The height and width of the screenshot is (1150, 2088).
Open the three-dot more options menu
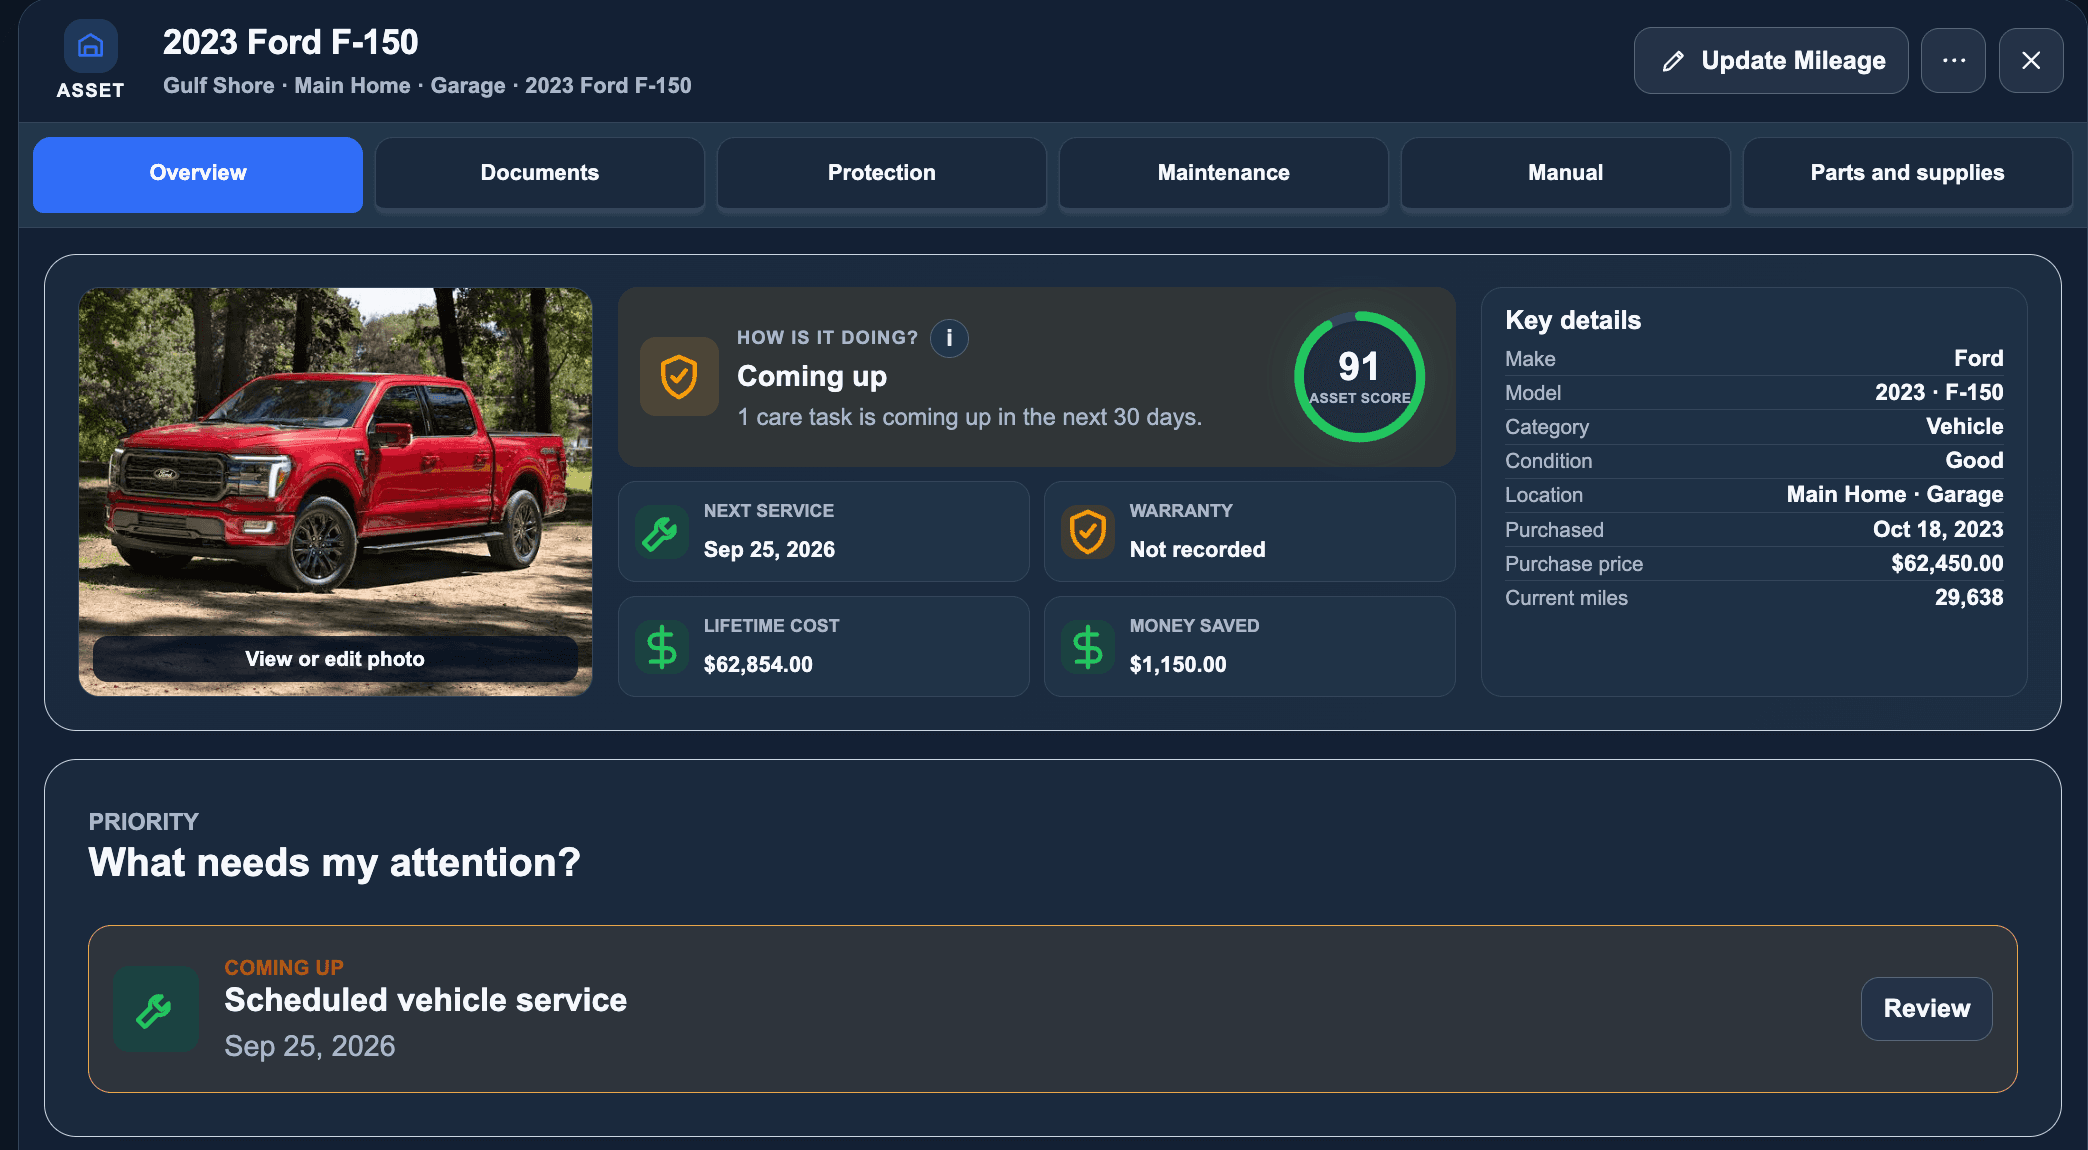tap(1953, 61)
